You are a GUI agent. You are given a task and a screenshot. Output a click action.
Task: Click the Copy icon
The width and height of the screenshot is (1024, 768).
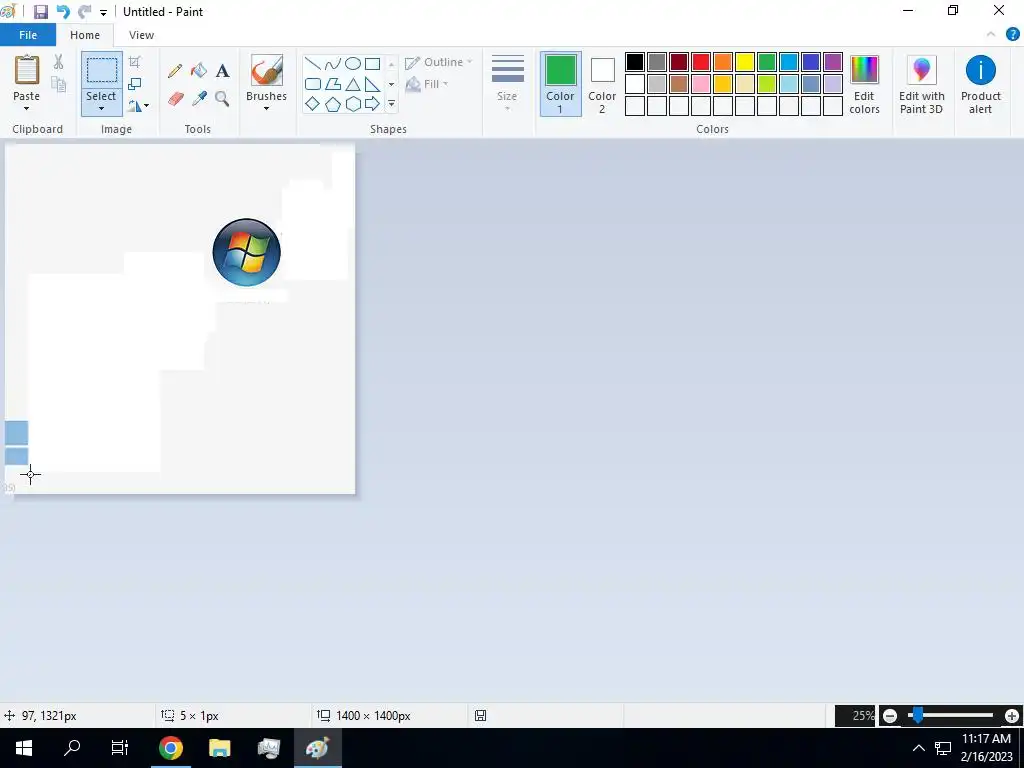pyautogui.click(x=58, y=84)
